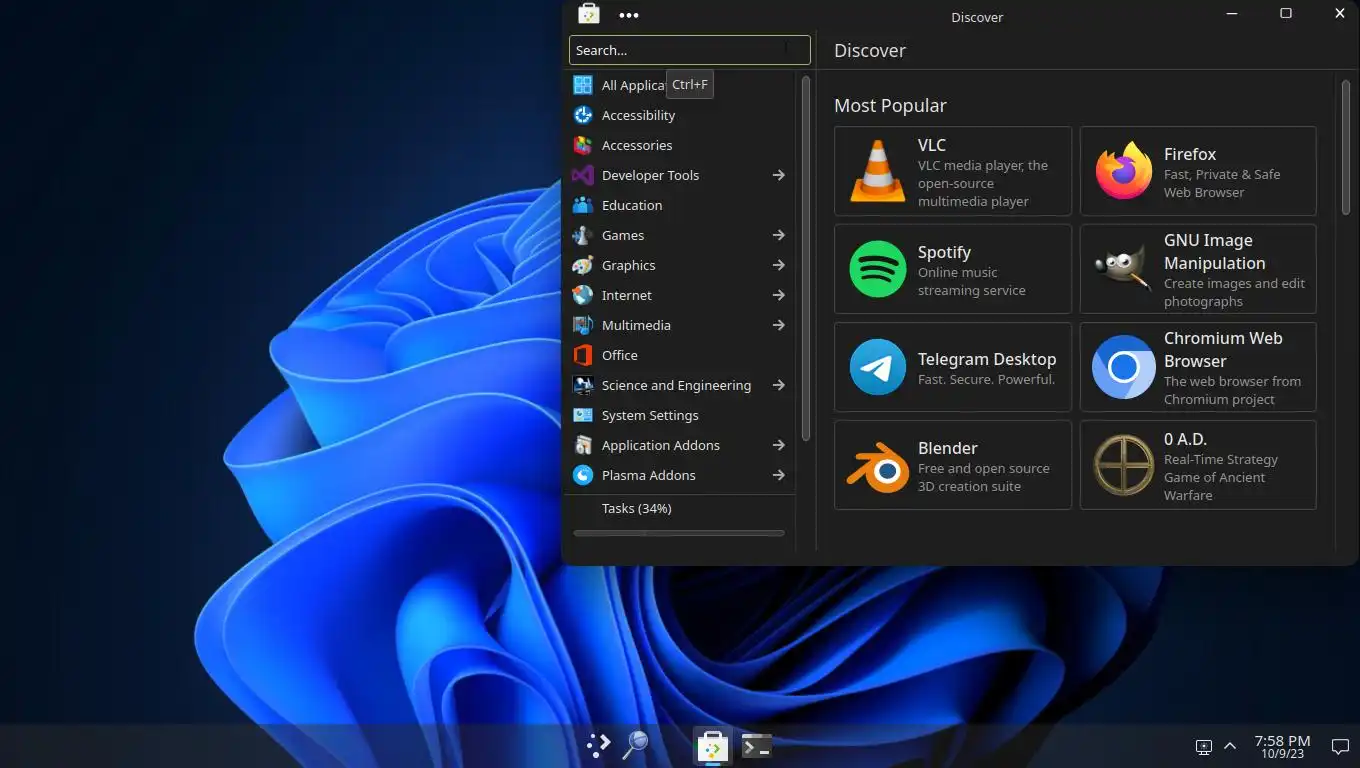Expand the Application Addons arrow
Viewport: 1360px width, 768px height.
pyautogui.click(x=778, y=445)
